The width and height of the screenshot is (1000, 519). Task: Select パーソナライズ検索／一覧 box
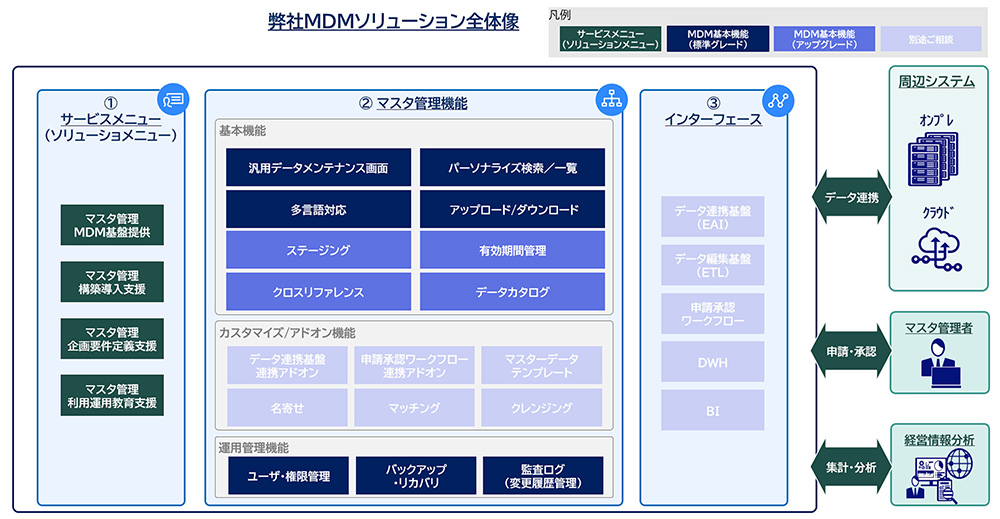[512, 168]
